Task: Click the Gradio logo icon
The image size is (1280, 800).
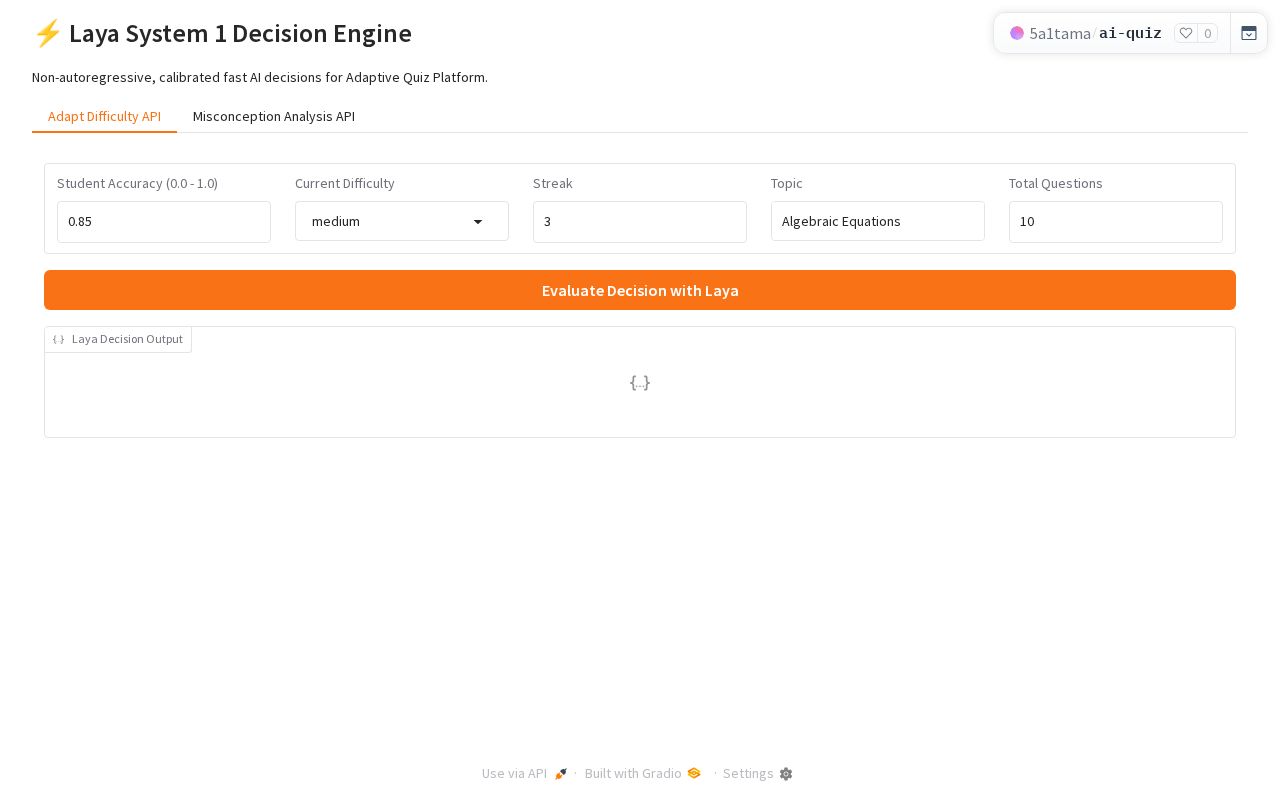Action: click(x=694, y=773)
